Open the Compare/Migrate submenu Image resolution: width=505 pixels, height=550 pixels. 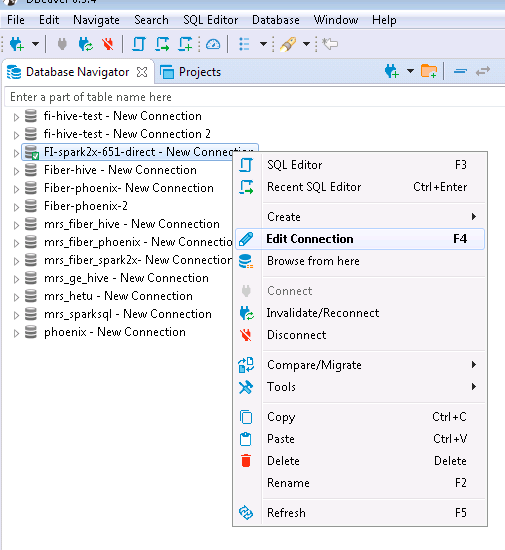(x=360, y=365)
